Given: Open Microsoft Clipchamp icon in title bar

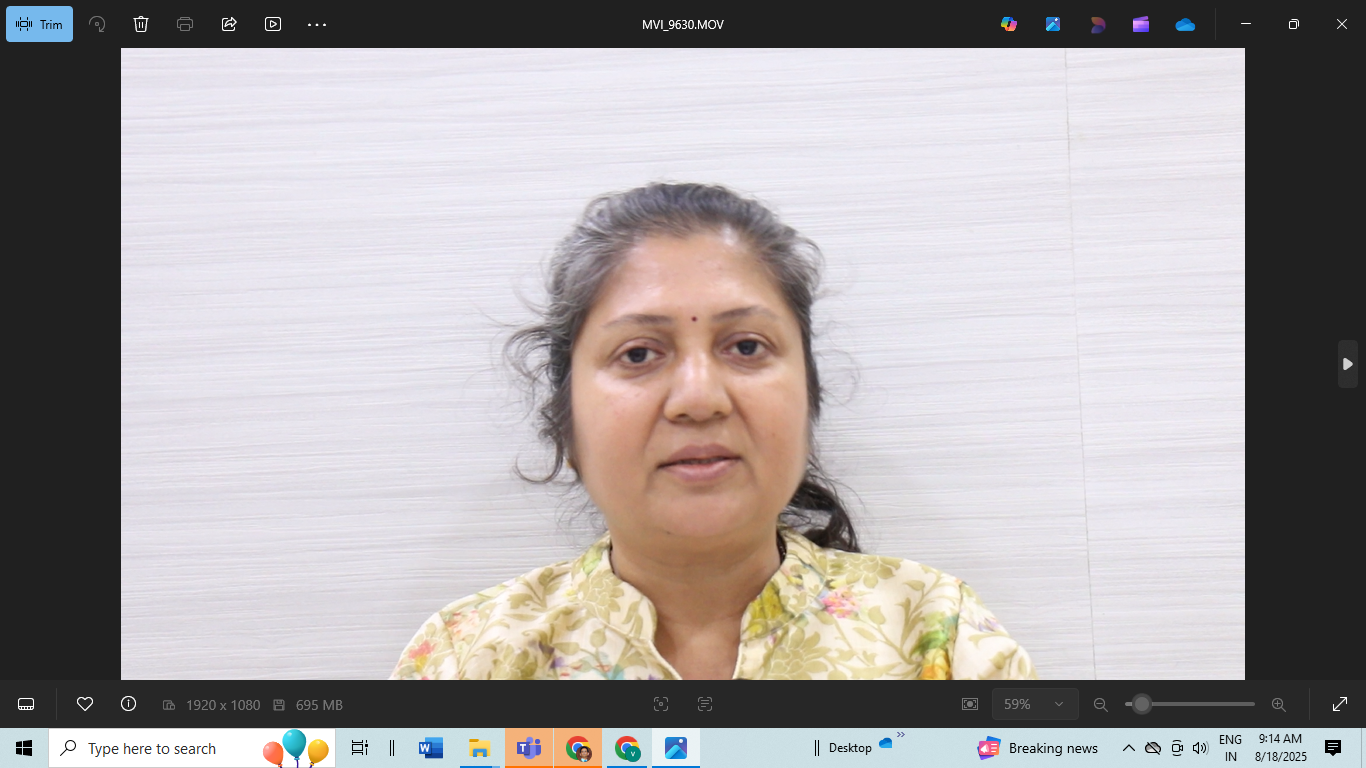Looking at the screenshot, I should pyautogui.click(x=1141, y=24).
